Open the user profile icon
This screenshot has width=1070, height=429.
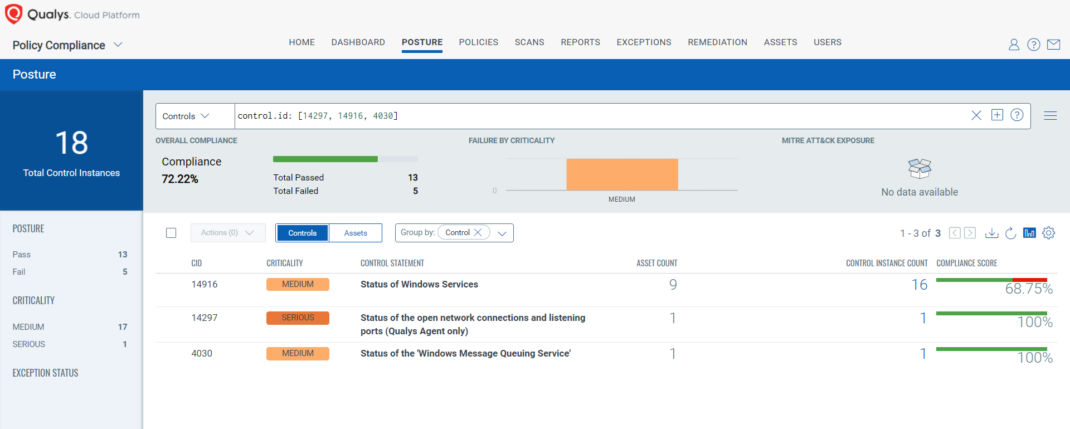1014,45
